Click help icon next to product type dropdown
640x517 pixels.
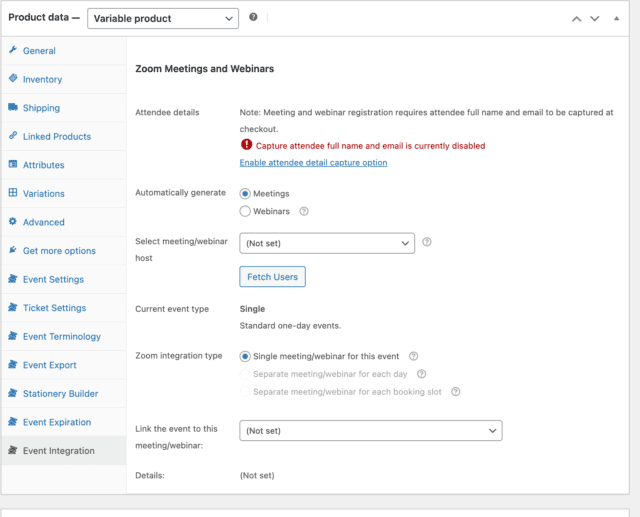pyautogui.click(x=254, y=18)
